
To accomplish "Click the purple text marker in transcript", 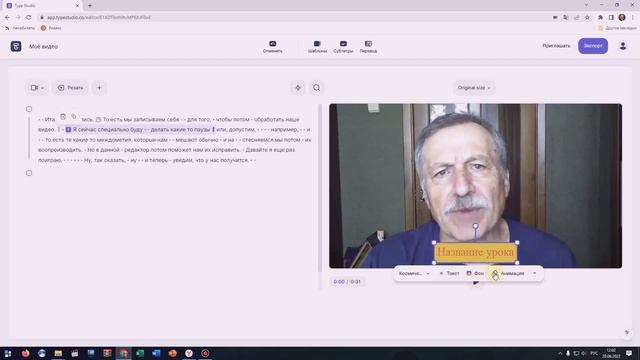I will 68,129.
